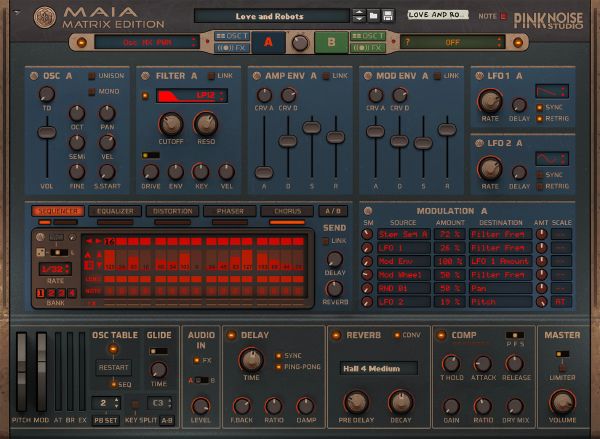Toggle the MOD ENV A power button

[368, 76]
